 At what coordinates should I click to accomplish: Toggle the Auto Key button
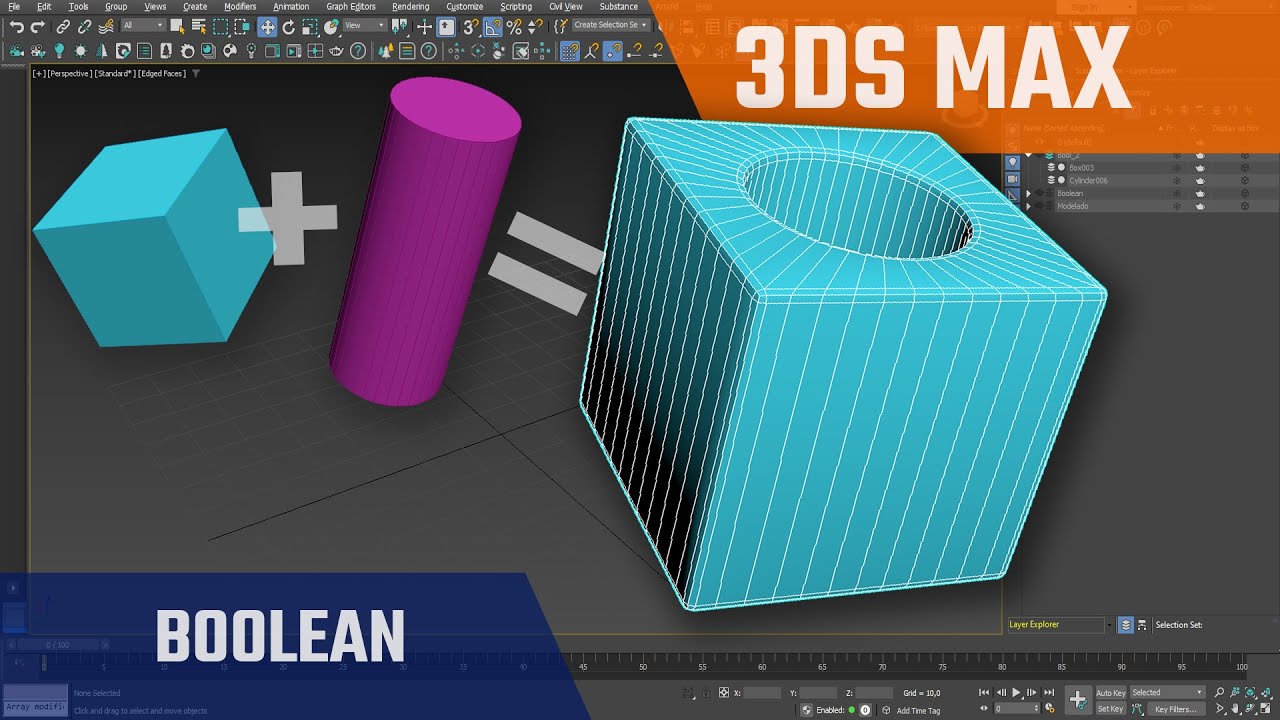pyautogui.click(x=1111, y=692)
